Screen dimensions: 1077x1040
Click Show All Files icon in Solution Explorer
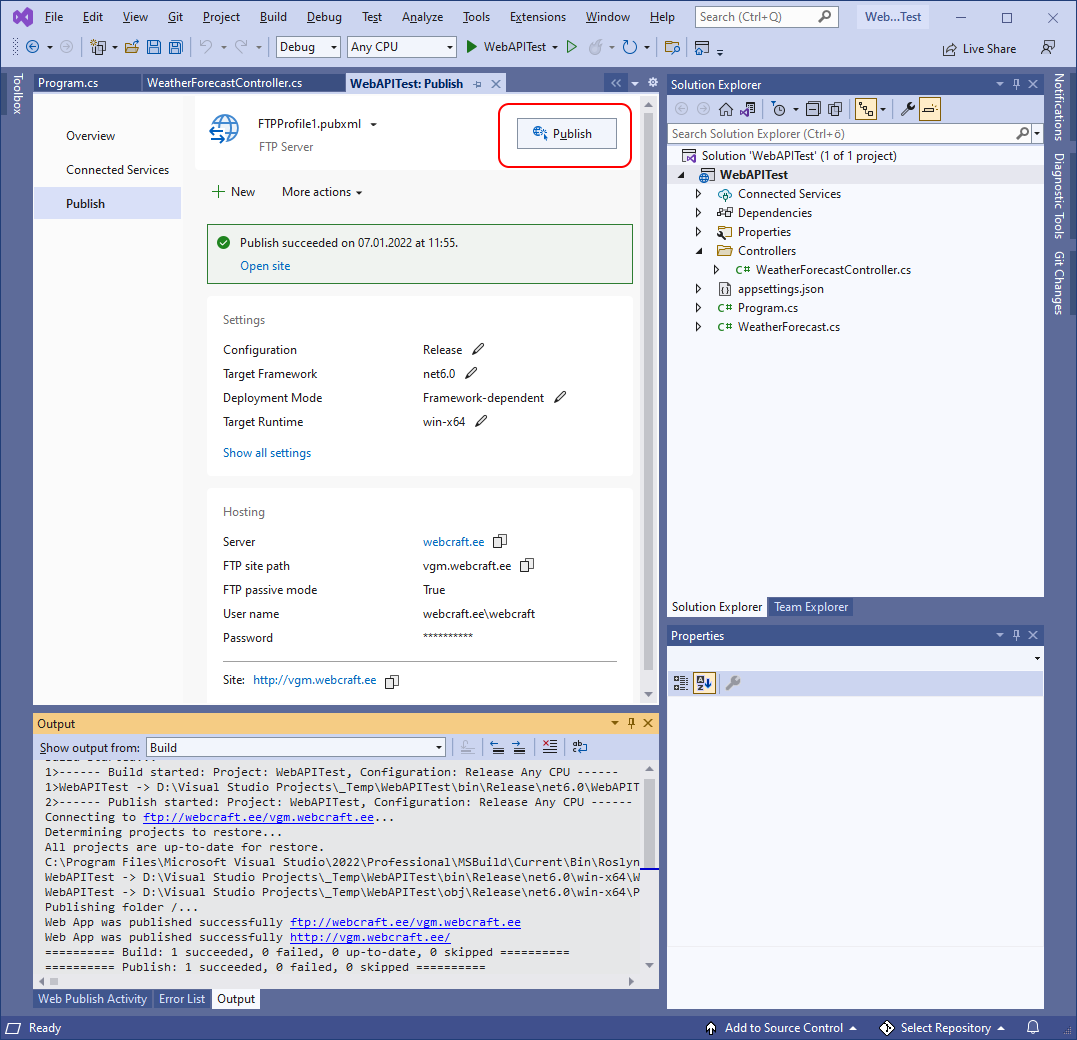point(835,109)
